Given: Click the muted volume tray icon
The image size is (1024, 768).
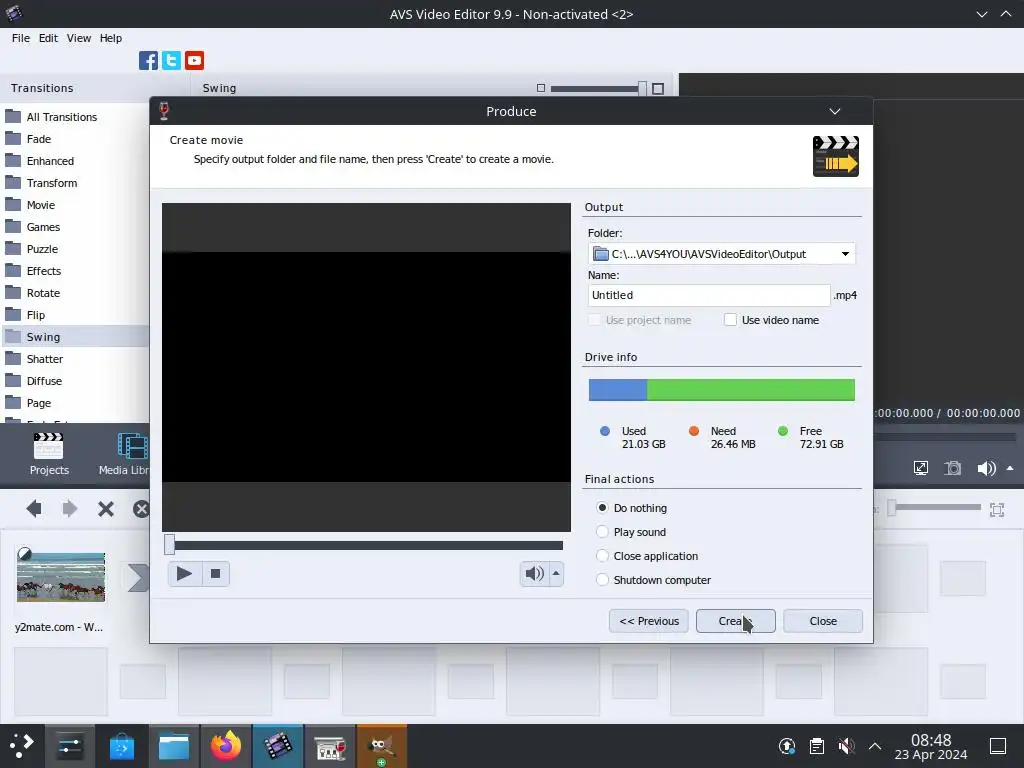Looking at the screenshot, I should pos(846,746).
